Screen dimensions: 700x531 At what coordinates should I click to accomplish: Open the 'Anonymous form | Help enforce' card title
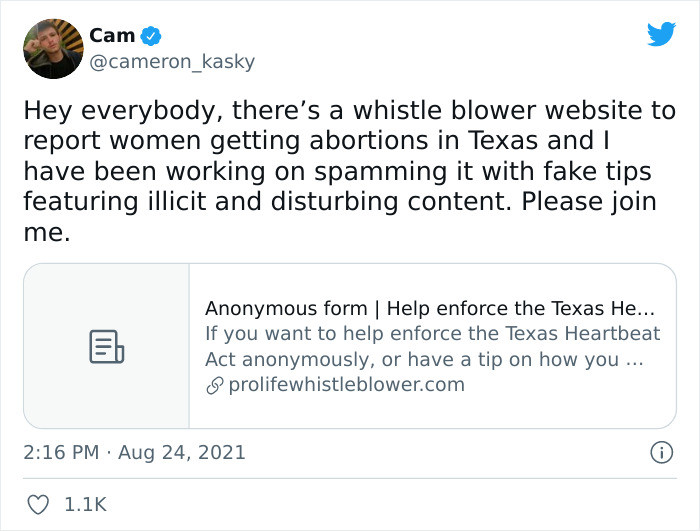[x=430, y=308]
